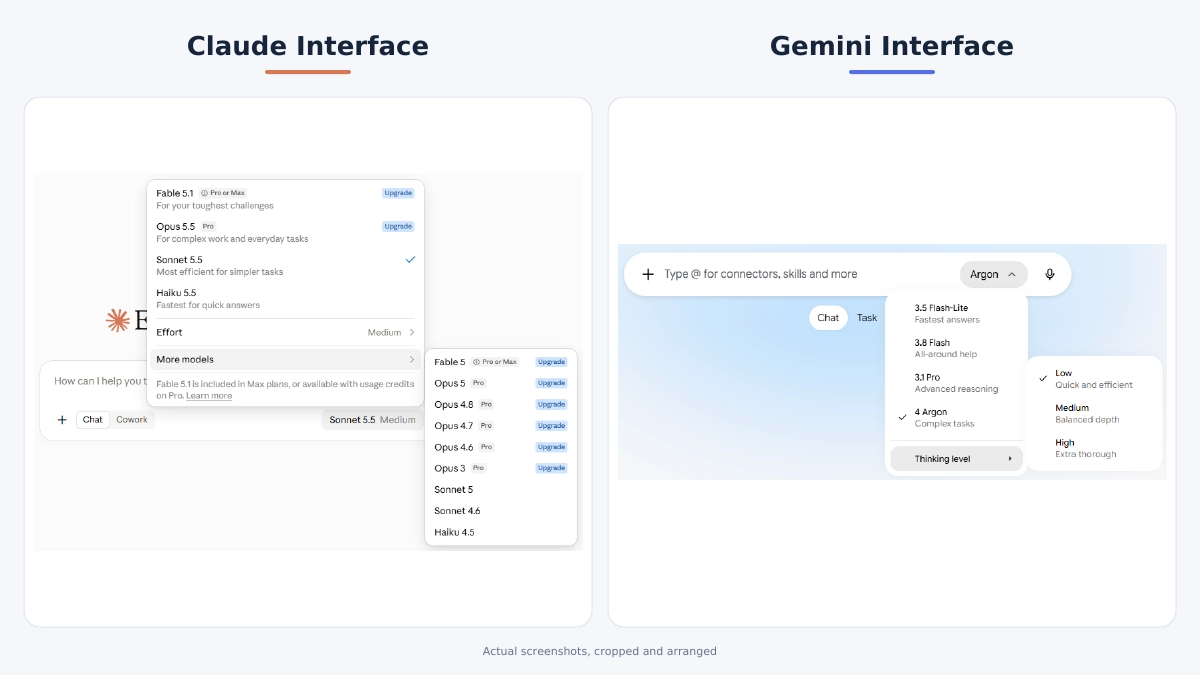This screenshot has height=675, width=1200.
Task: Open the Learn more link
Action: tap(209, 396)
